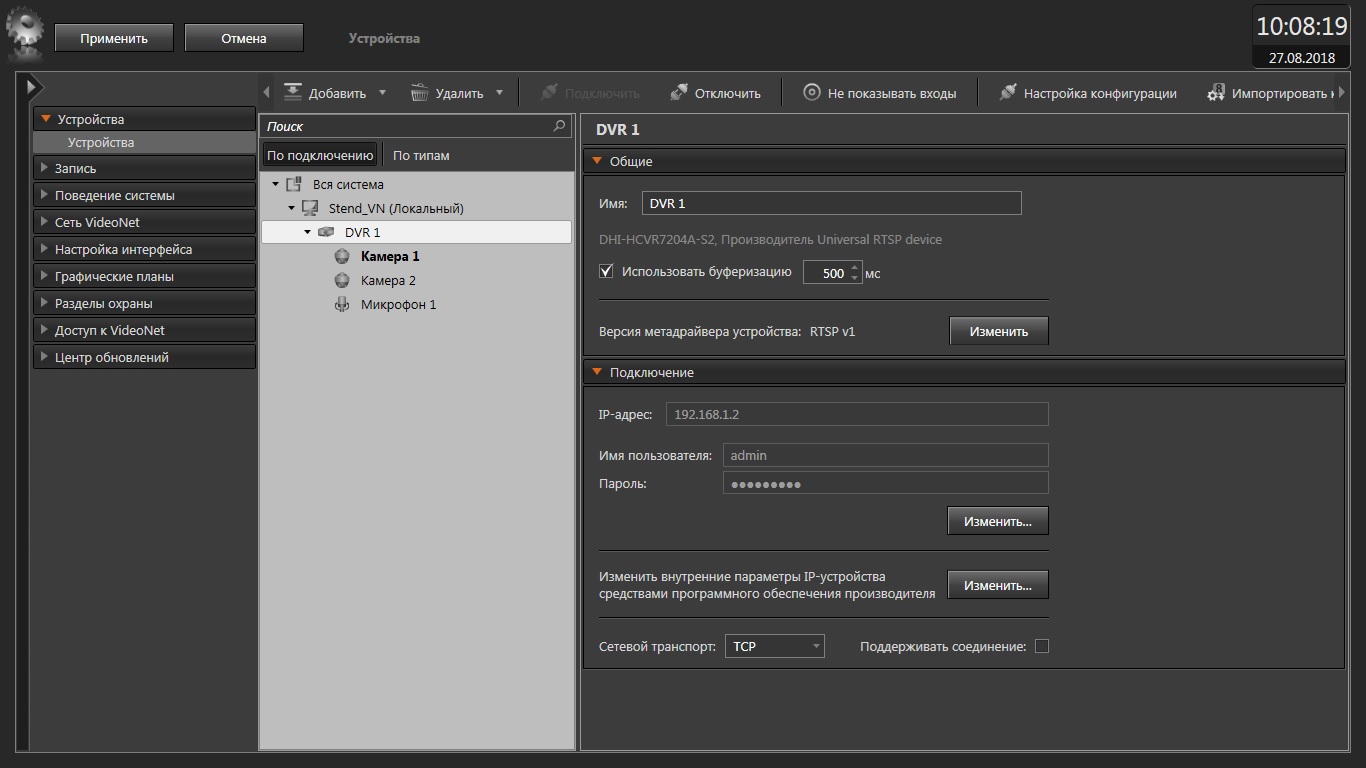
Task: Open the 'Удалить' dropdown arrow
Action: 499,93
